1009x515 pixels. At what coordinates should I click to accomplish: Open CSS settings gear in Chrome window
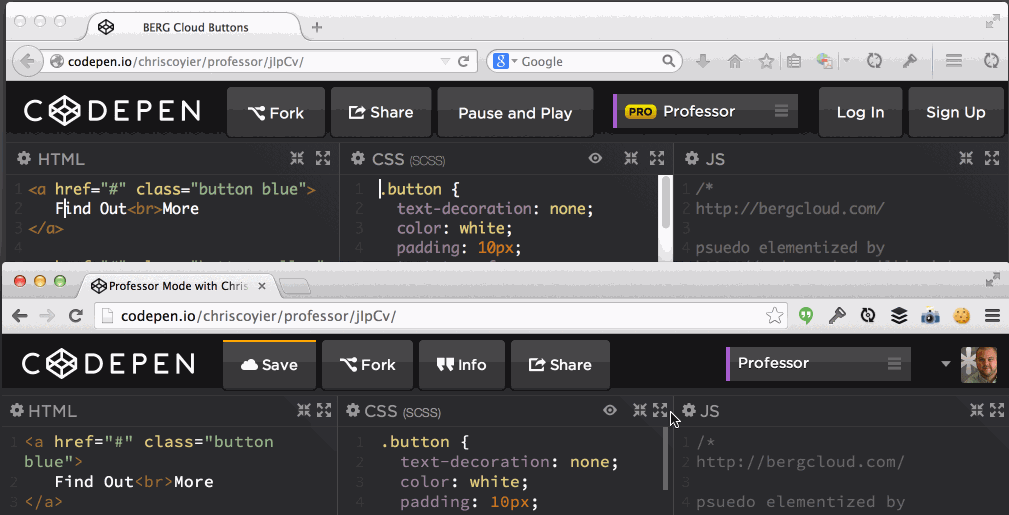(x=352, y=410)
